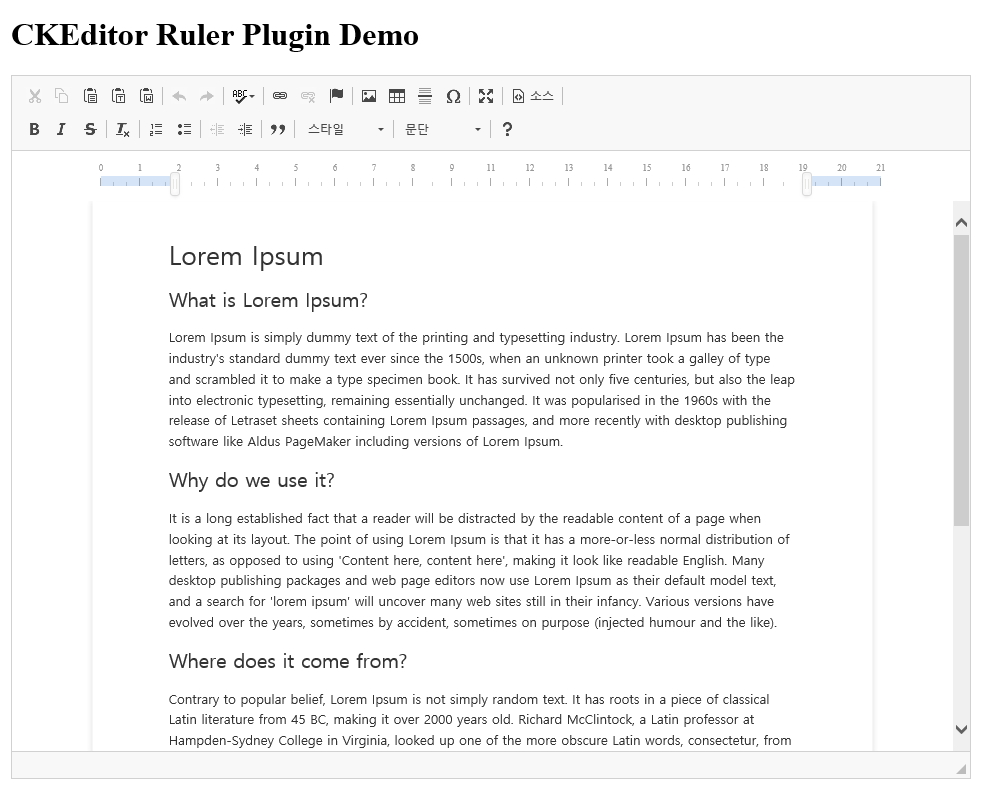Toggle Bold formatting

tap(35, 130)
